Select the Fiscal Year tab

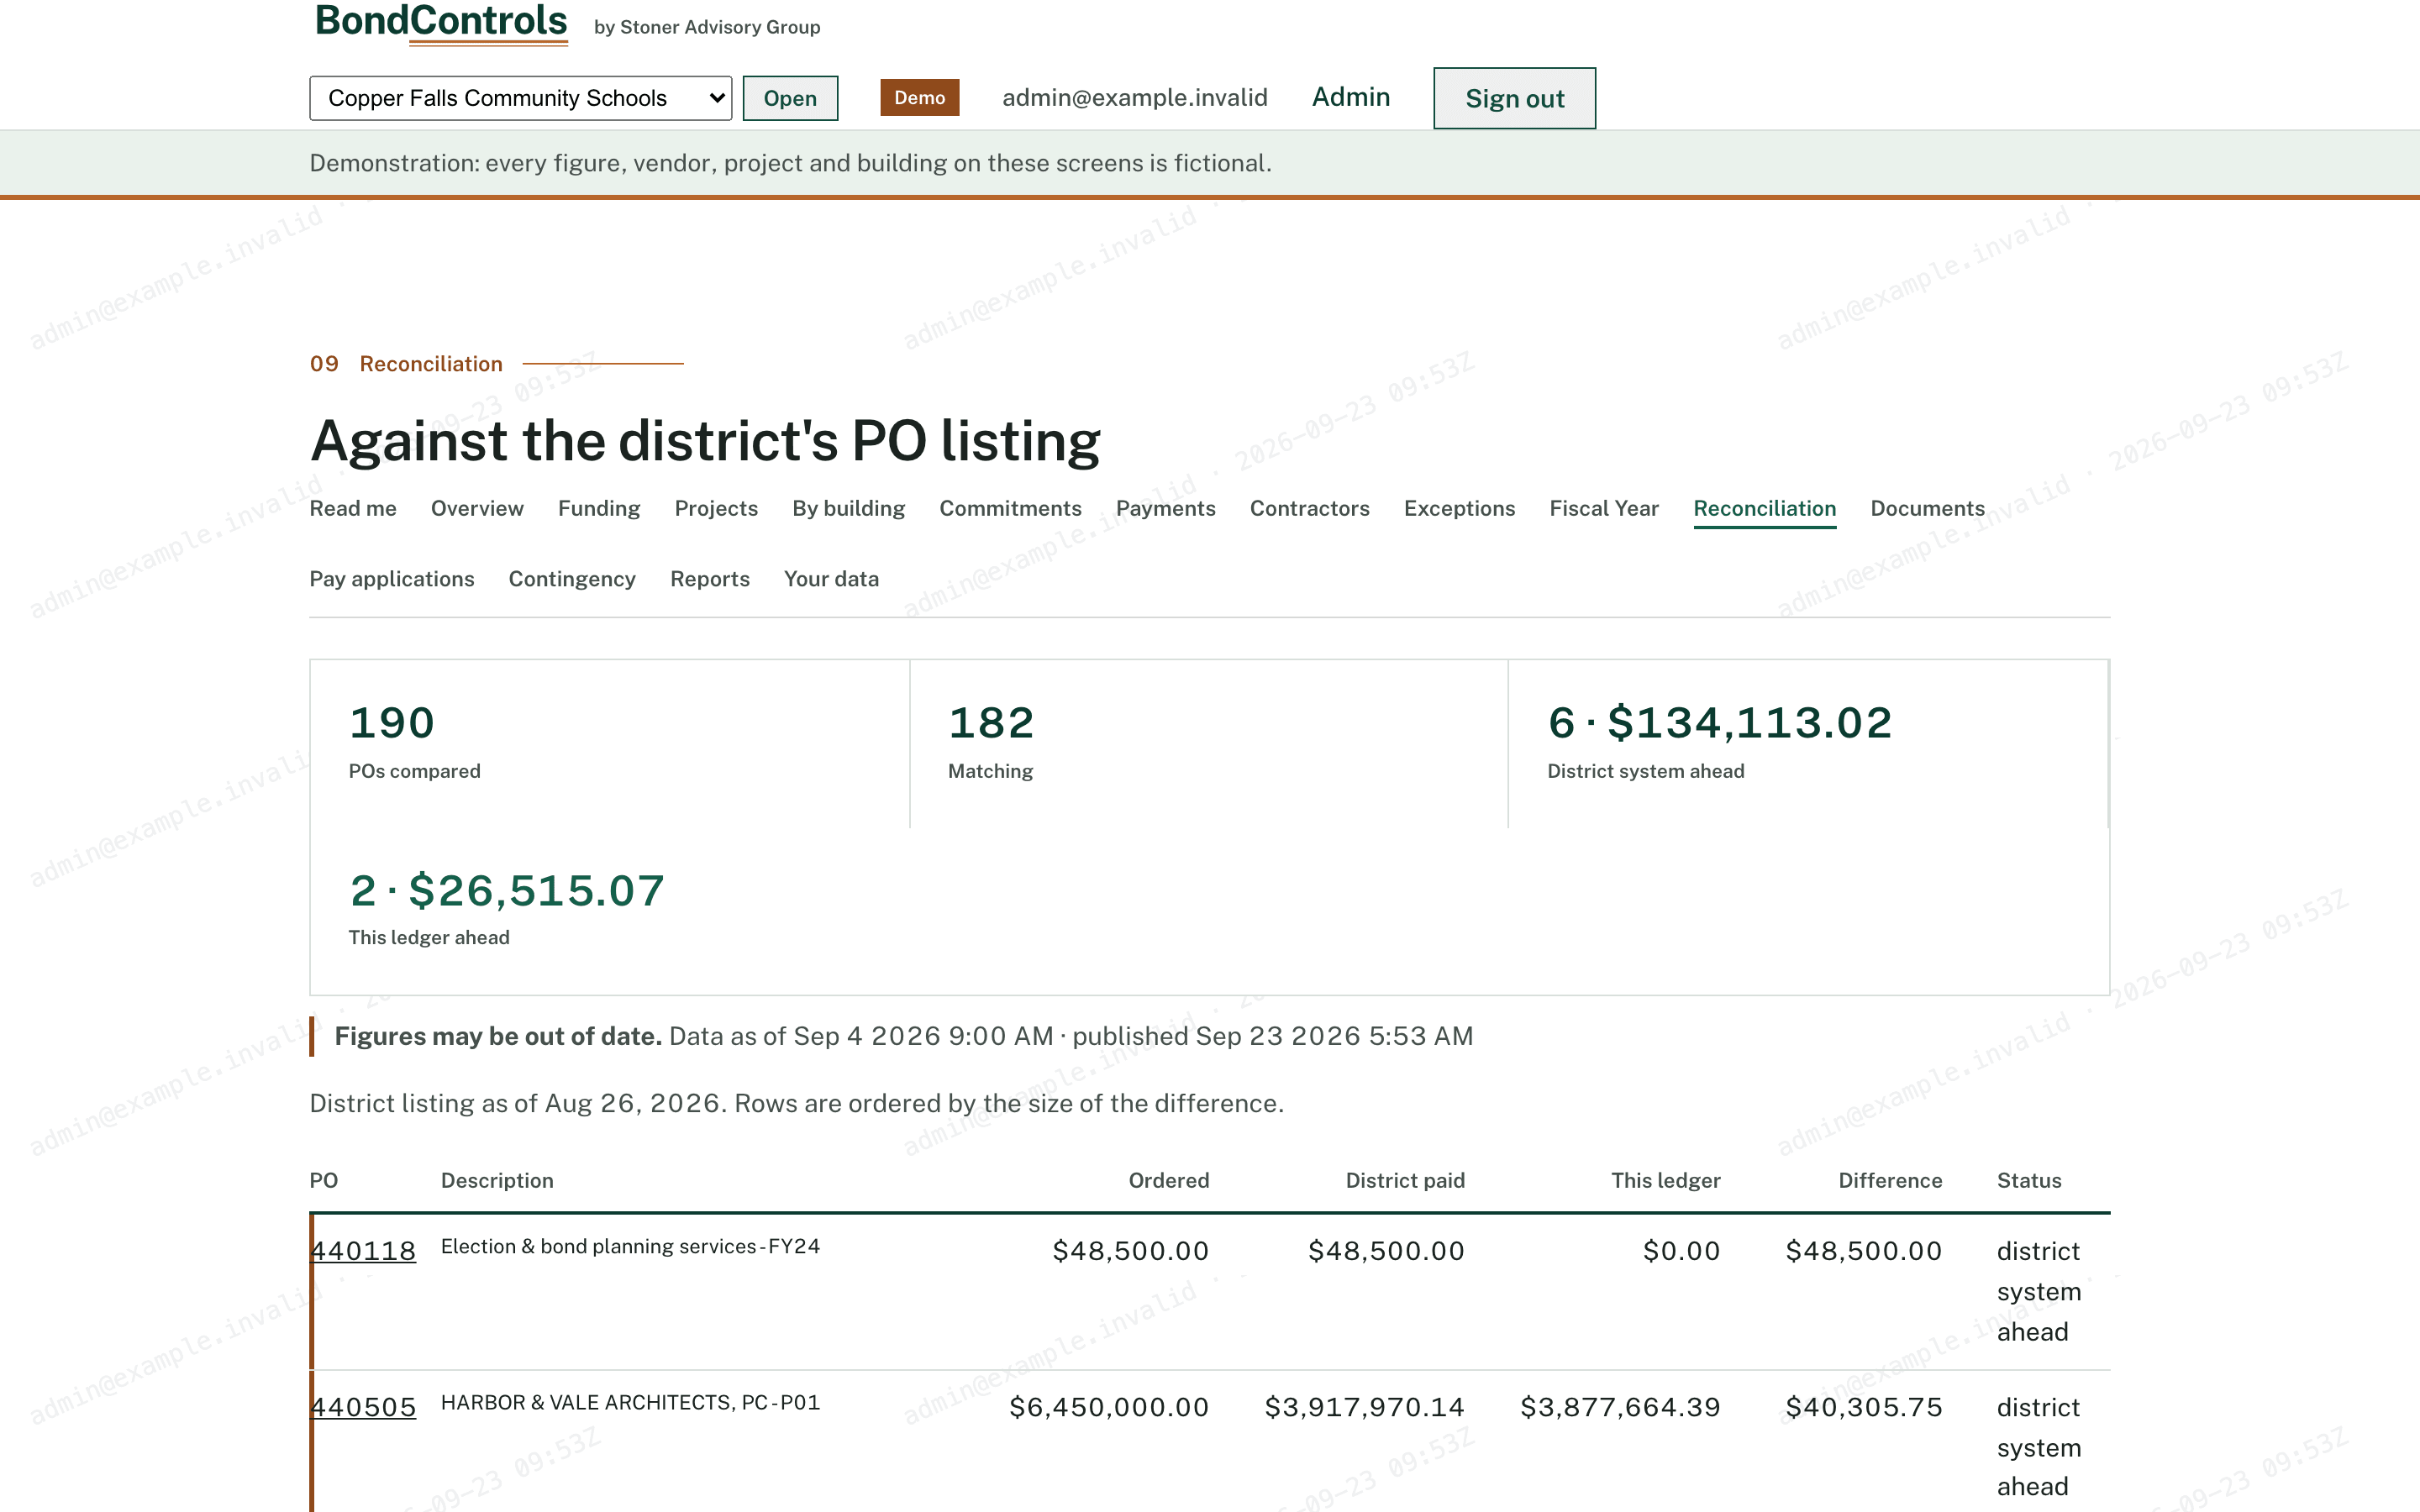1604,508
